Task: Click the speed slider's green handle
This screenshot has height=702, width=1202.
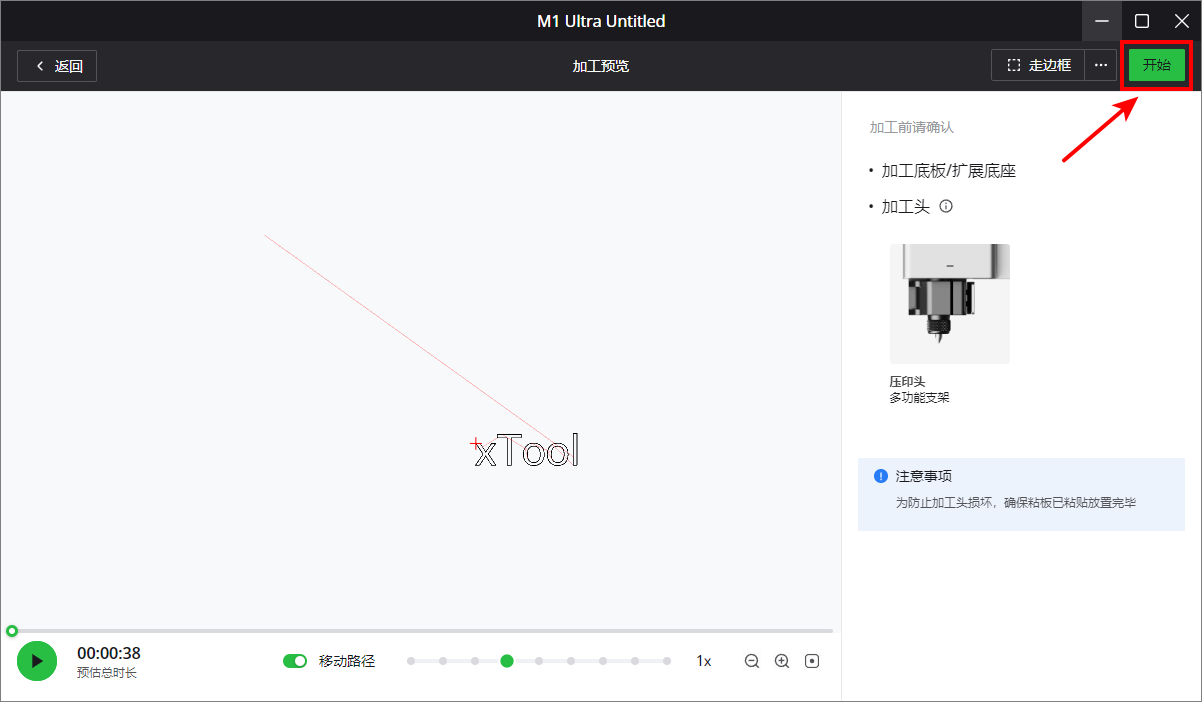Action: [x=507, y=661]
